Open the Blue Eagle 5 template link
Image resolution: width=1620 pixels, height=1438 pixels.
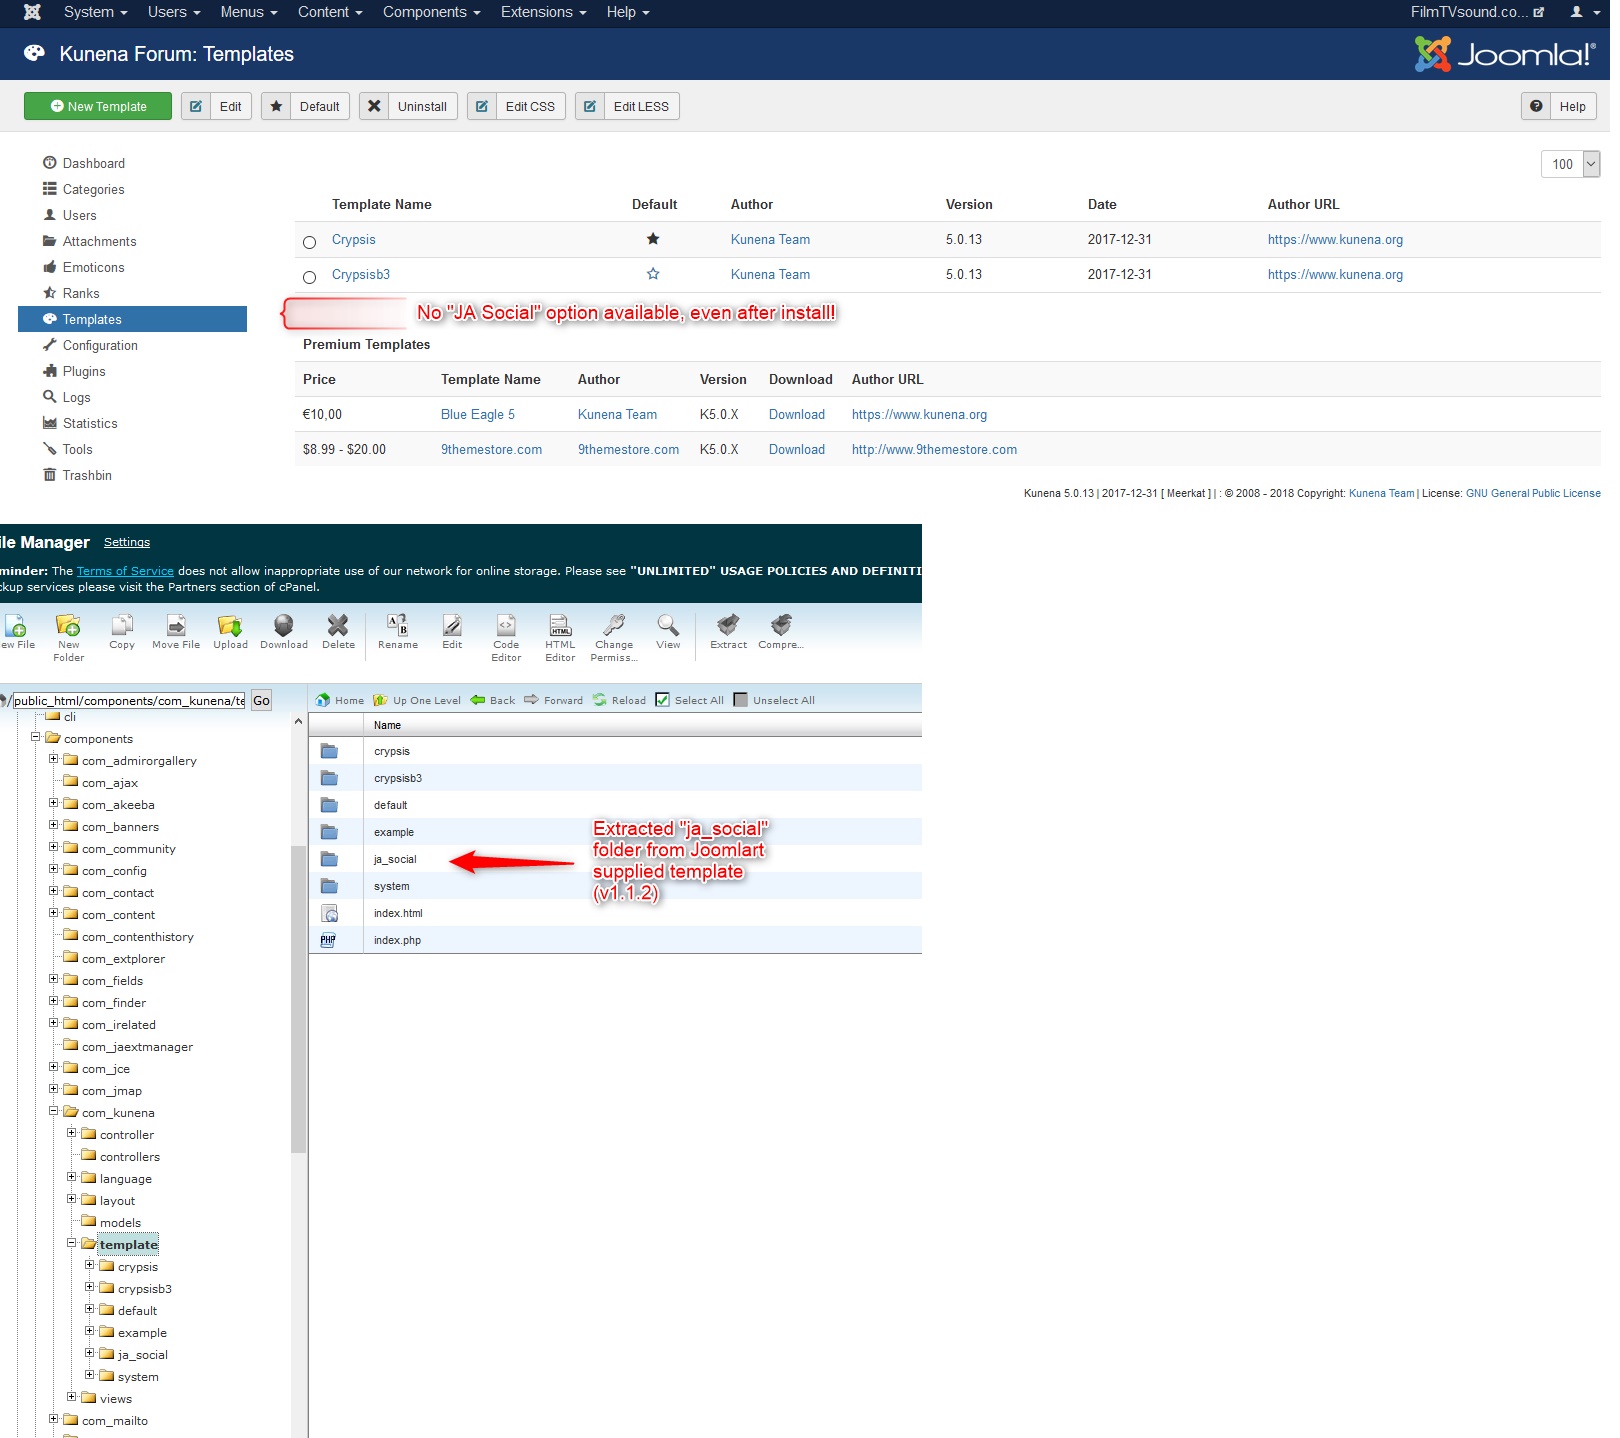477,414
